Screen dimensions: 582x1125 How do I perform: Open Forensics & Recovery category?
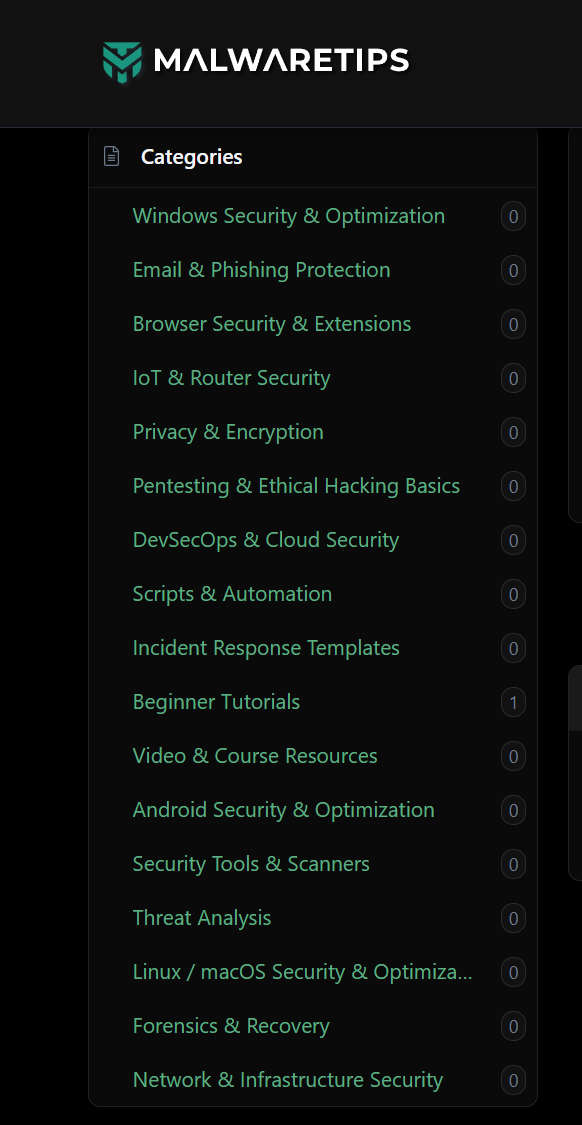[231, 1026]
